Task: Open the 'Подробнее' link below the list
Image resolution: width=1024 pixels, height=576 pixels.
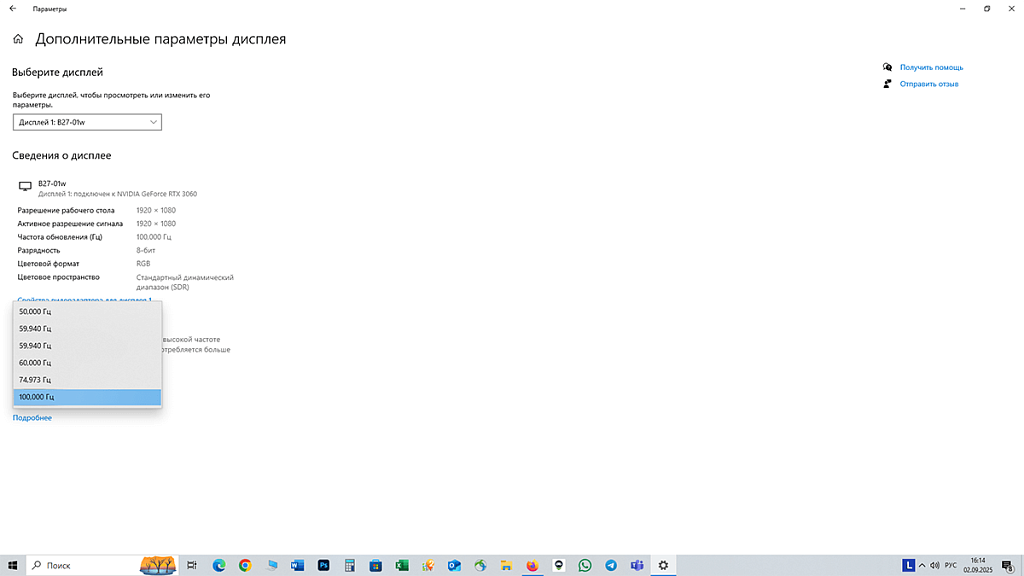Action: click(32, 418)
